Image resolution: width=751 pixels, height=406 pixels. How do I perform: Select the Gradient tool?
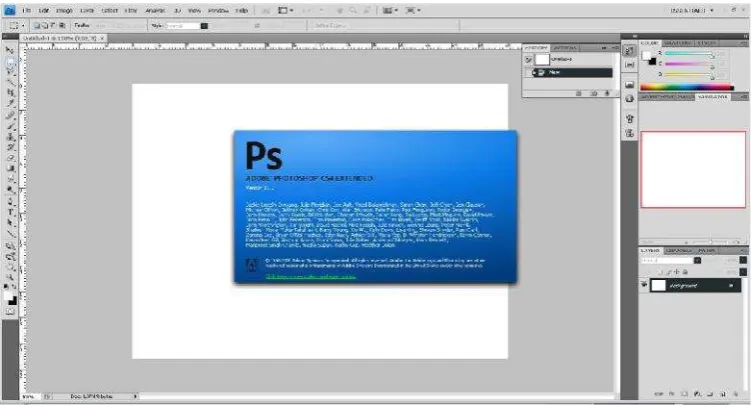click(x=10, y=168)
